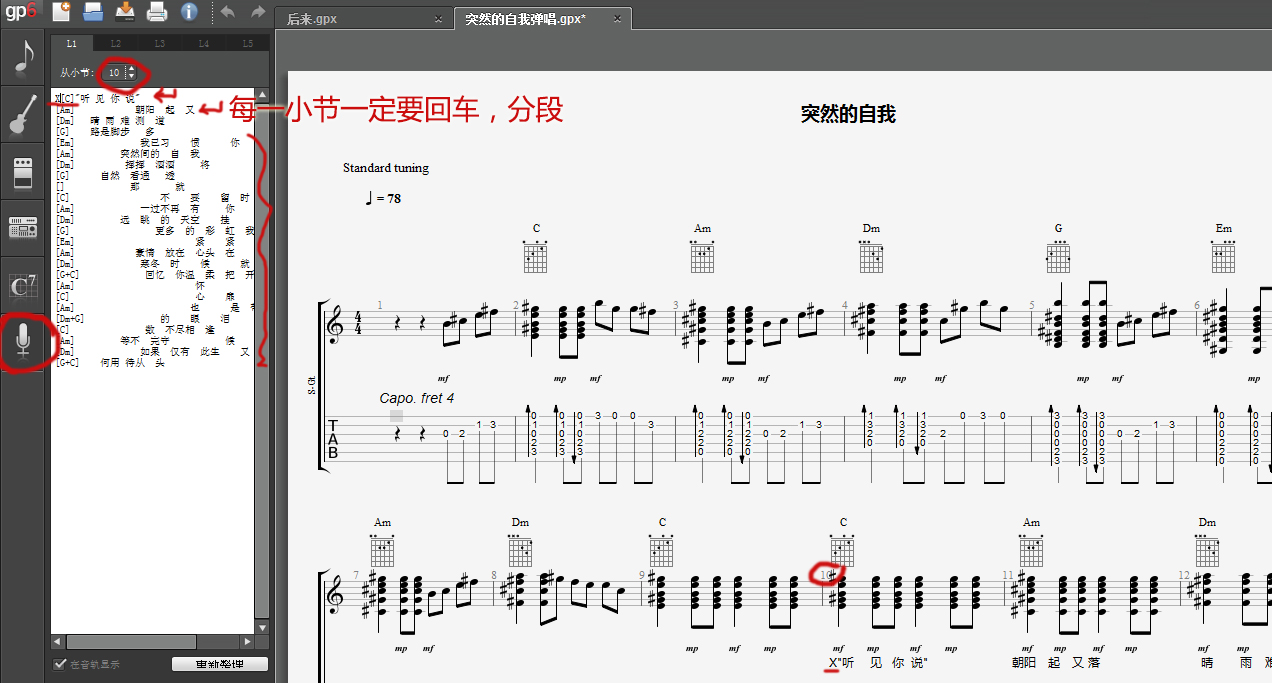Click the up stepper arrow beside 从小节
This screenshot has width=1272, height=683.
point(131,68)
